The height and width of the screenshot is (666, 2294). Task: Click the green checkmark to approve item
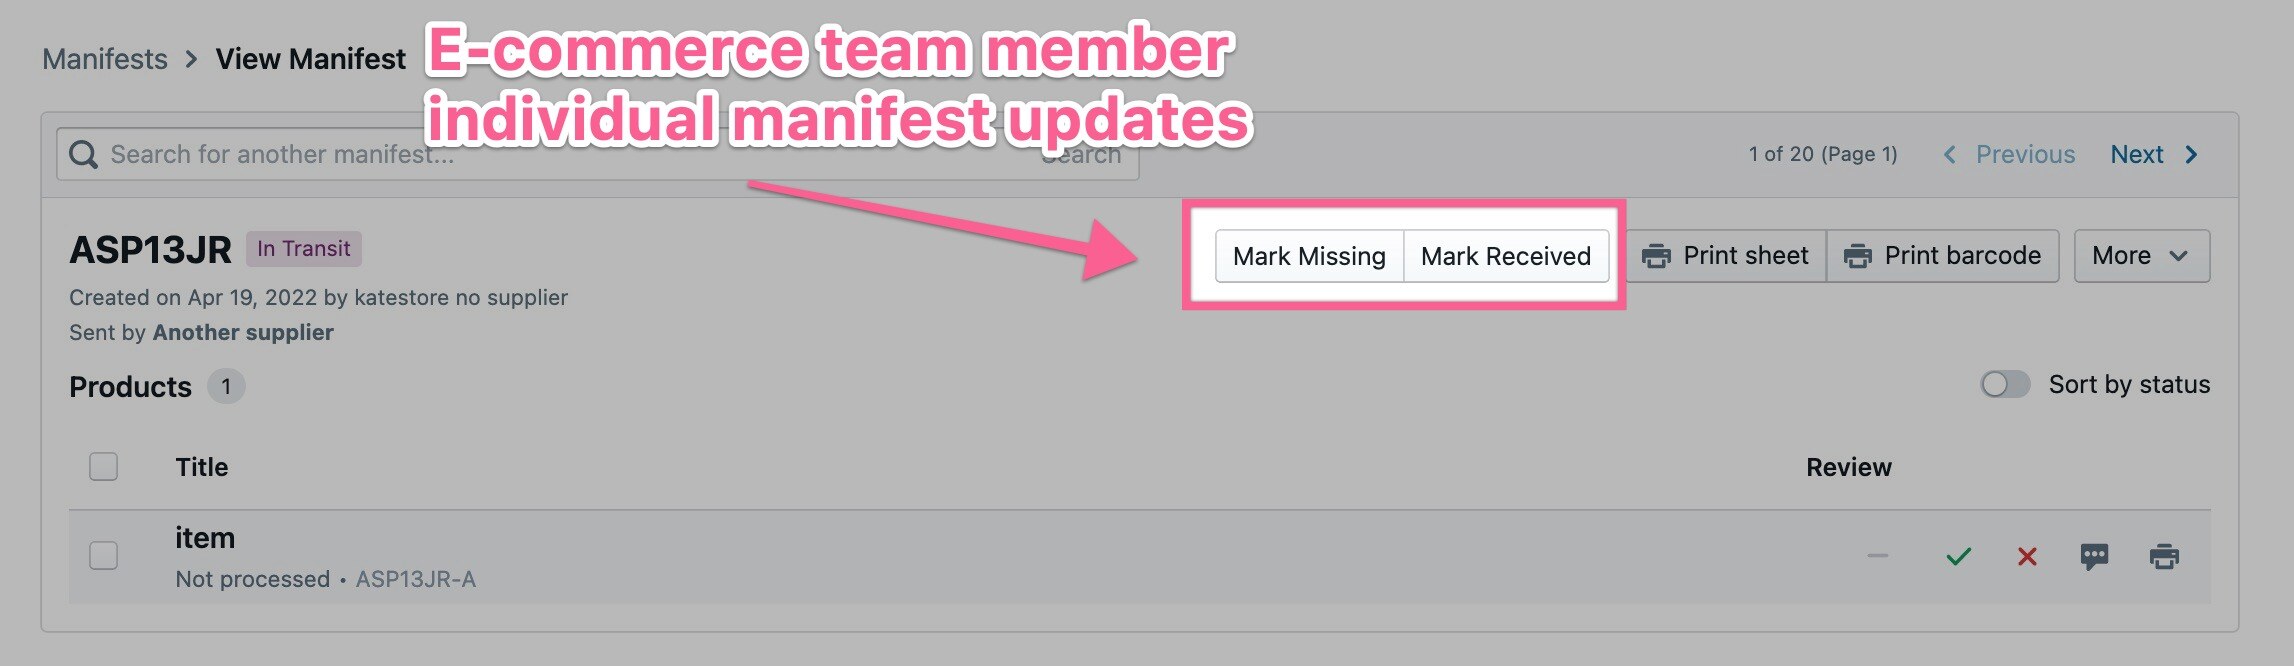pyautogui.click(x=1958, y=557)
